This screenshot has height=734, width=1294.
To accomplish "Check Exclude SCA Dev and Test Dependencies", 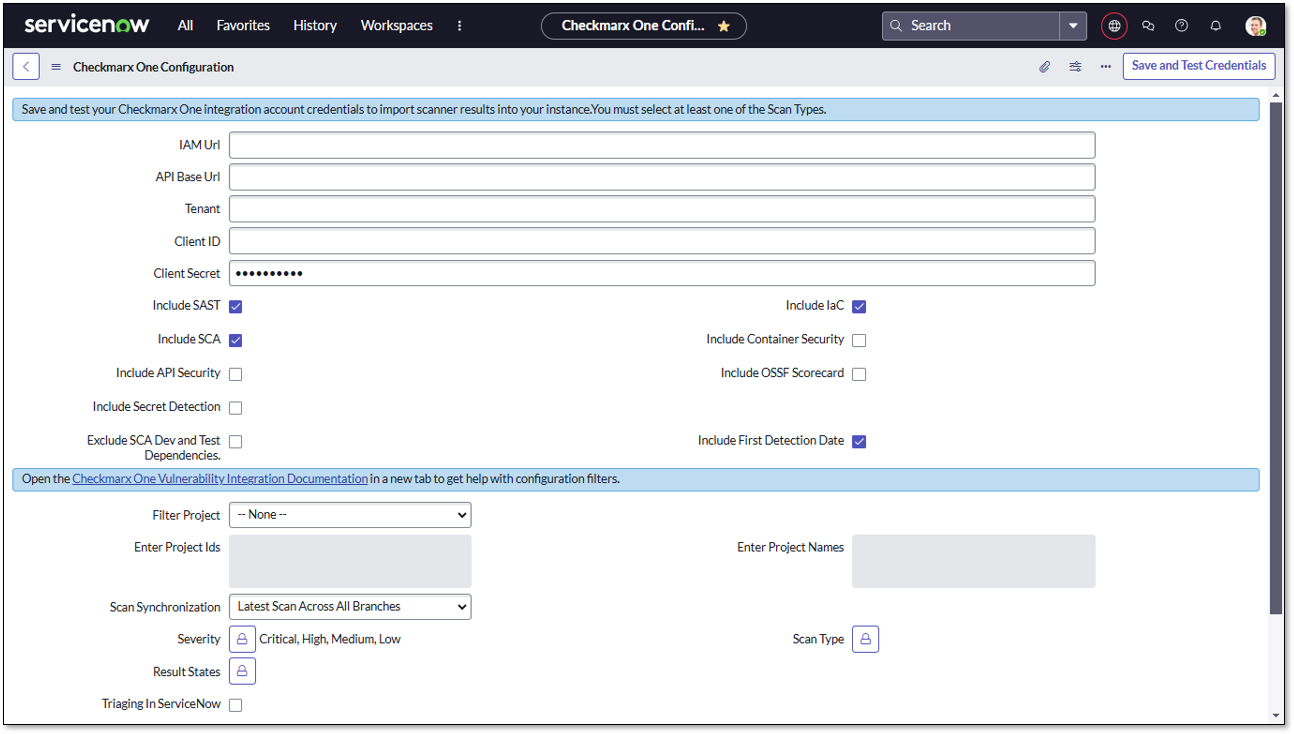I will coord(236,441).
